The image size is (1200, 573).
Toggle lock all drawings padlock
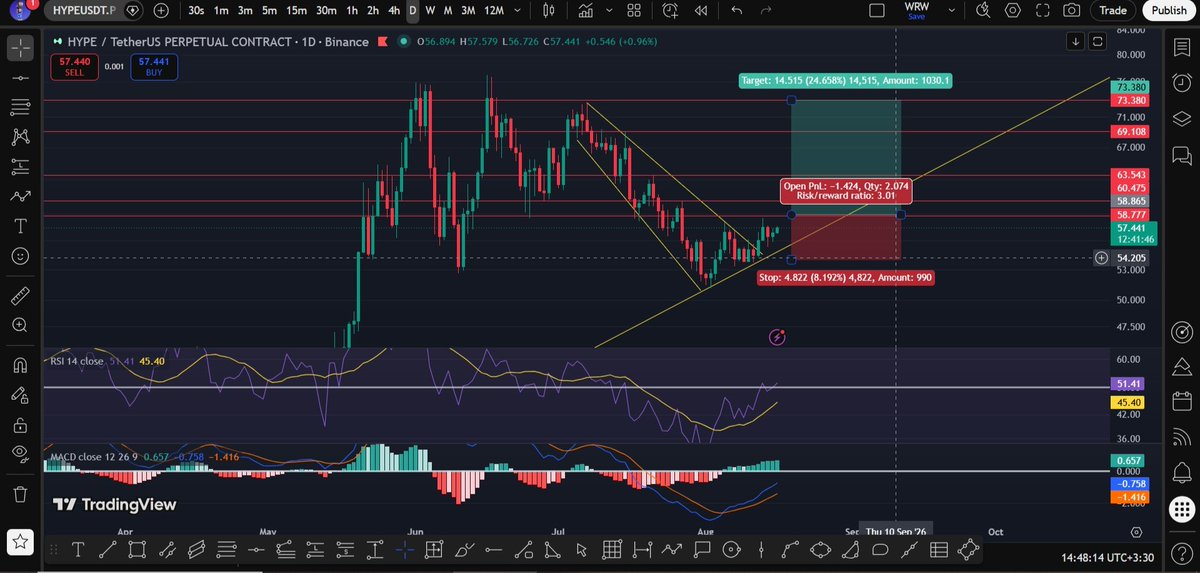20,424
